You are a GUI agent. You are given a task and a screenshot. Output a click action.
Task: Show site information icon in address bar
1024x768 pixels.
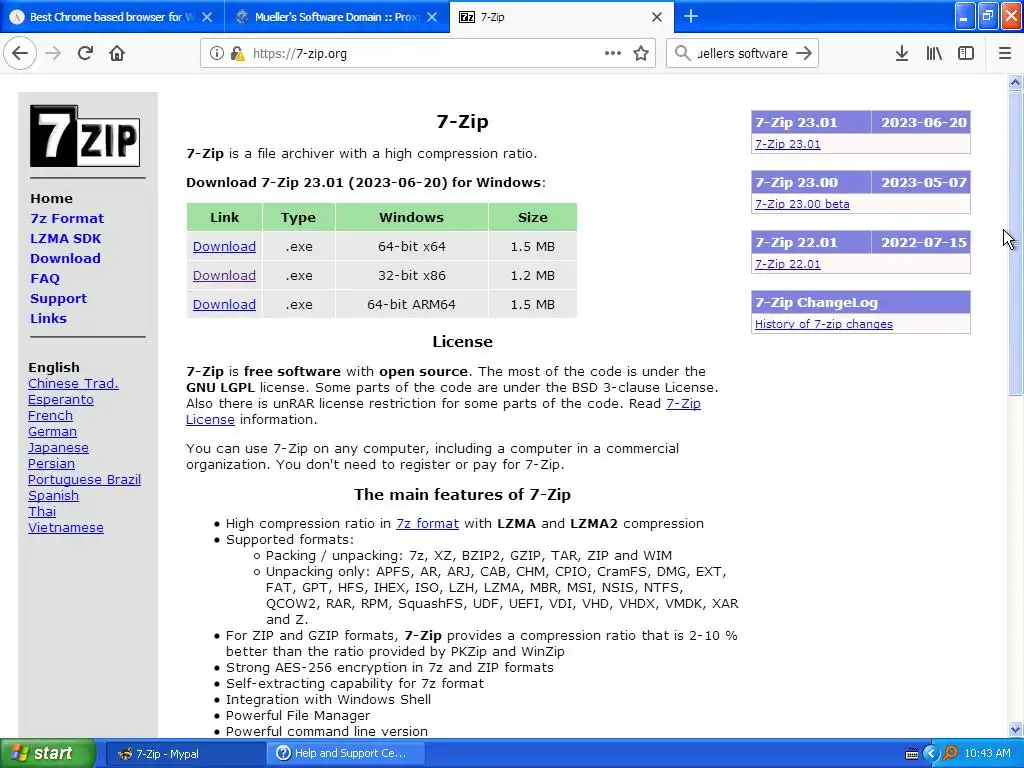point(216,54)
